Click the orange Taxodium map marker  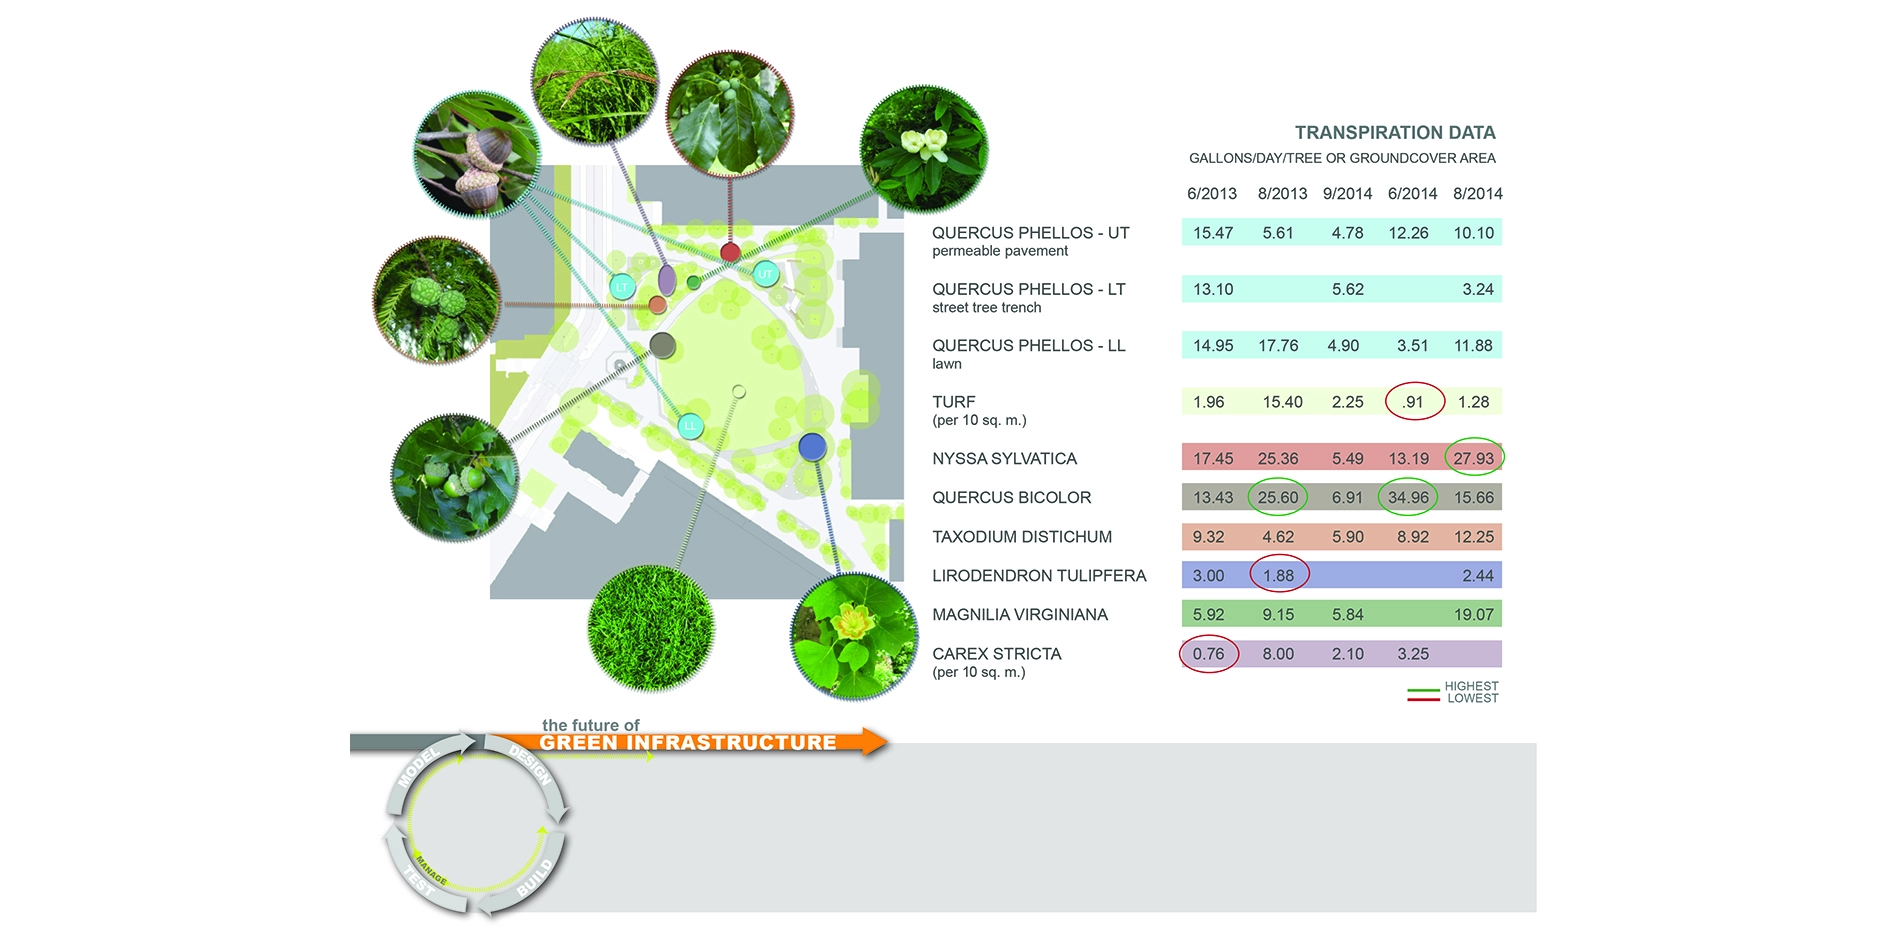pos(657,305)
